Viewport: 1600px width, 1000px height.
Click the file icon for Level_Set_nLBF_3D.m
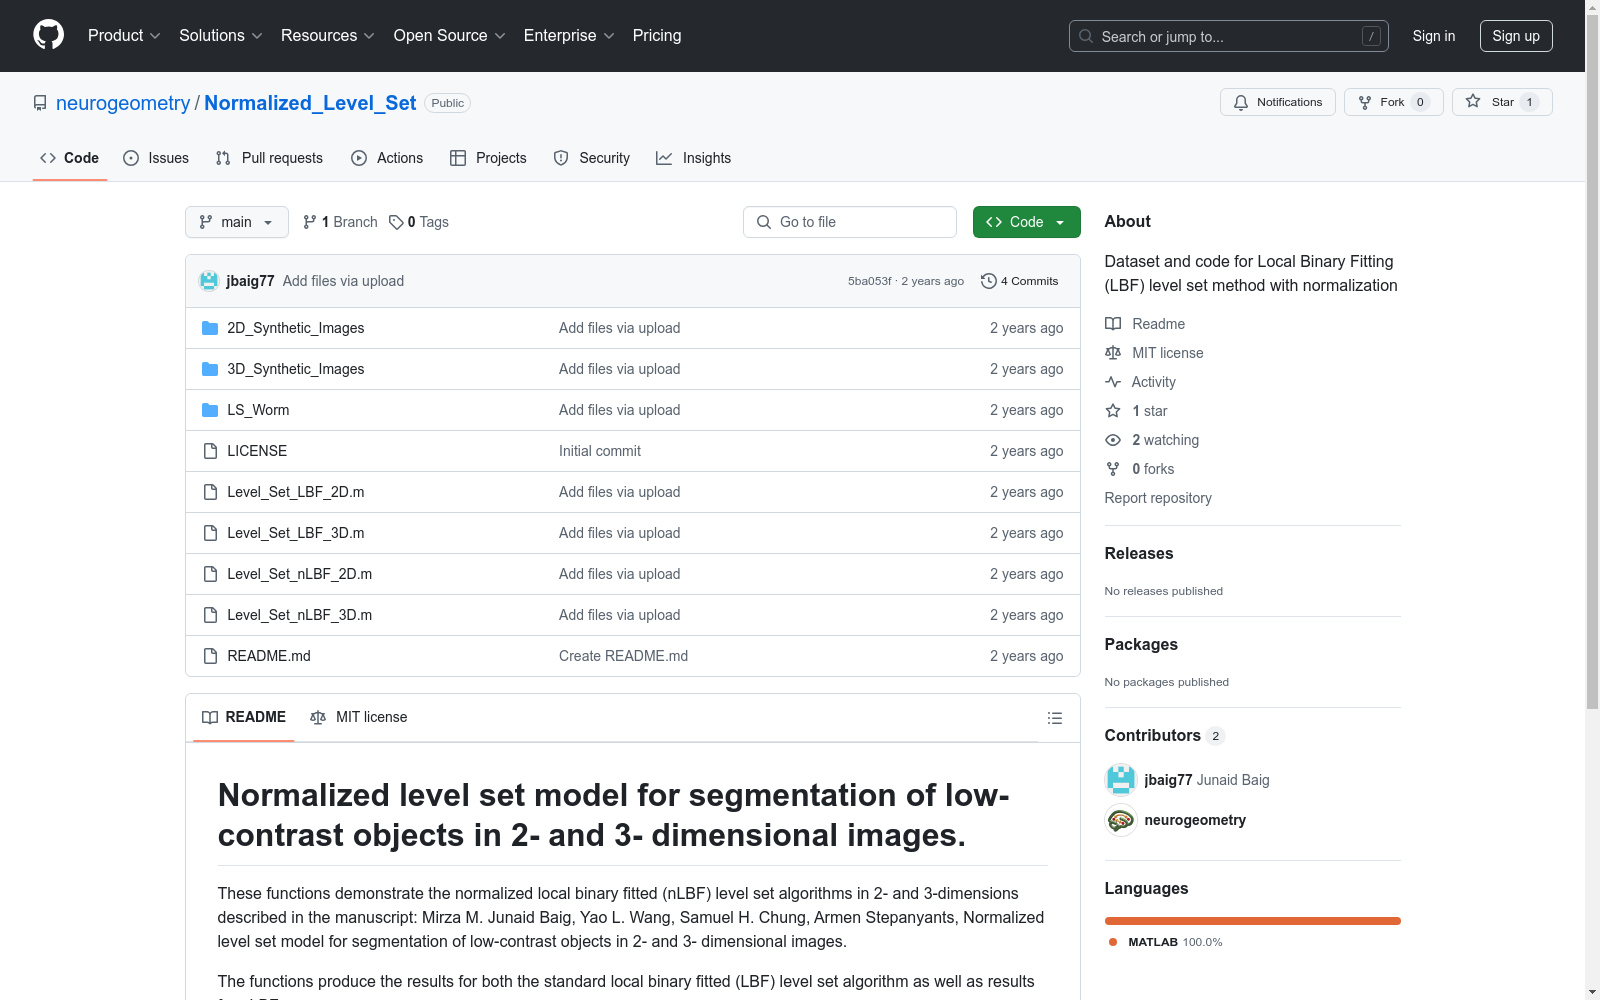pos(210,615)
